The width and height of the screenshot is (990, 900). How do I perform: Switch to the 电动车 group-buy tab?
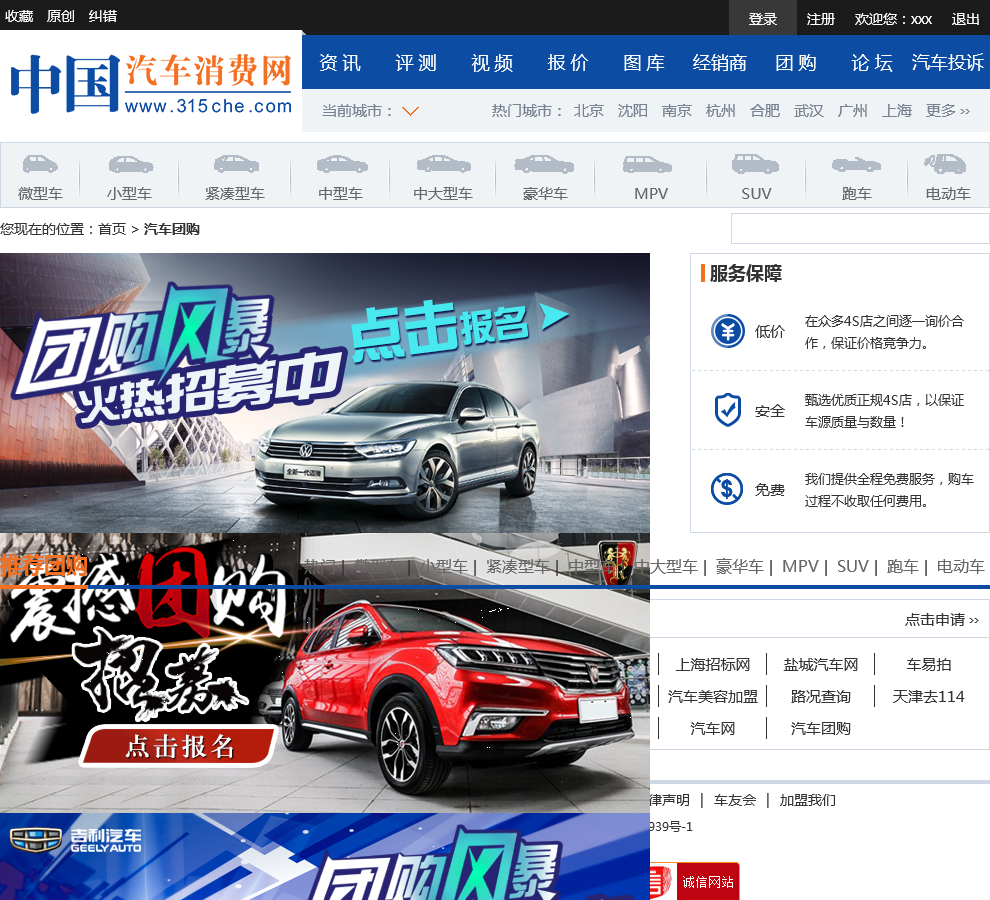[x=960, y=567]
